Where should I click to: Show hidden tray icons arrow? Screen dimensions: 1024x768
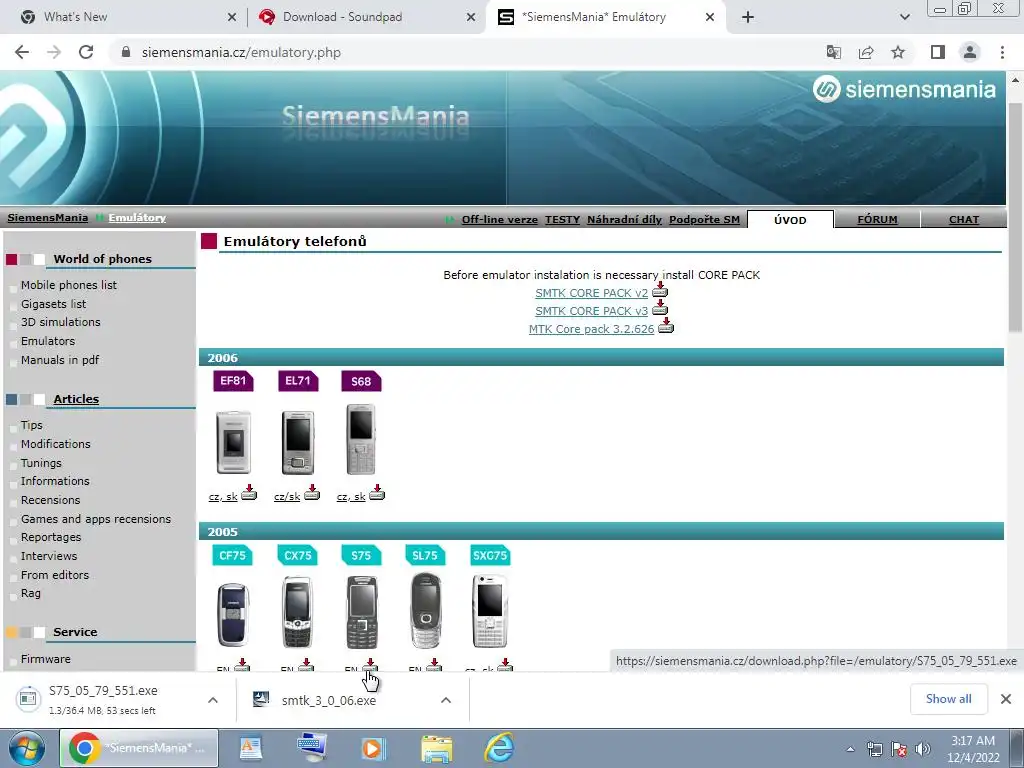pos(850,750)
